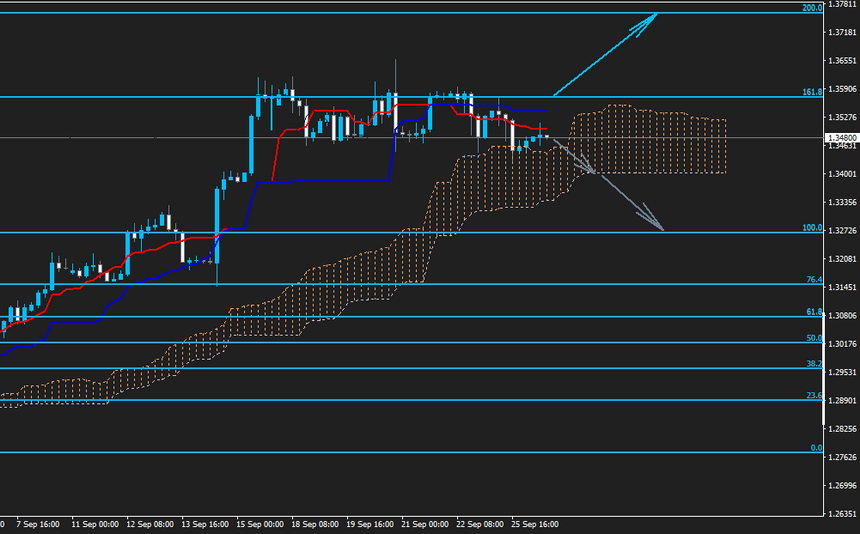Viewport: 860px width, 534px height.
Task: Click the 13 Sep 16:00 time label
Action: (205, 525)
